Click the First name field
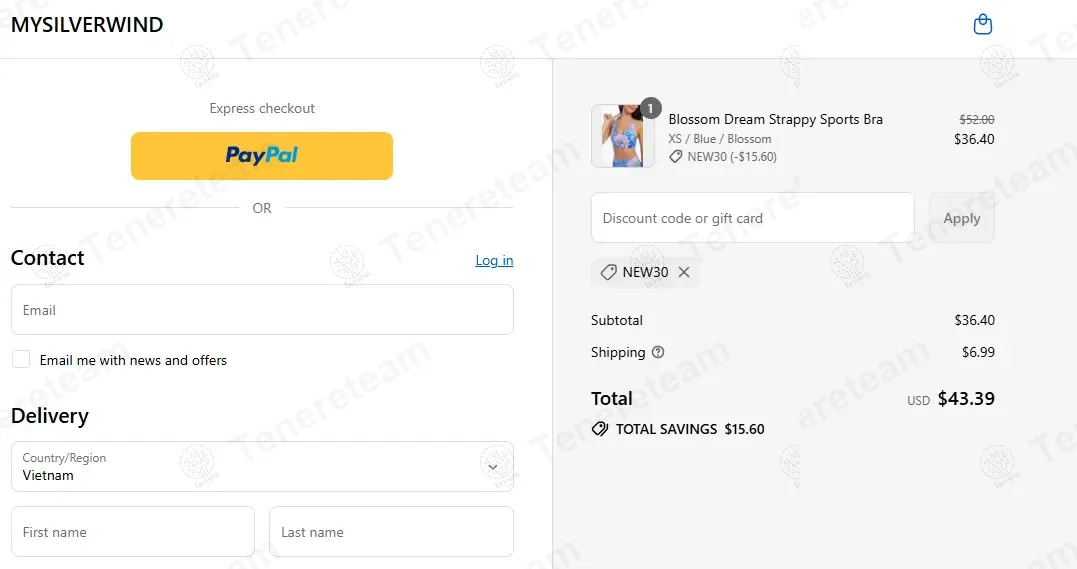1077x569 pixels. click(x=133, y=532)
